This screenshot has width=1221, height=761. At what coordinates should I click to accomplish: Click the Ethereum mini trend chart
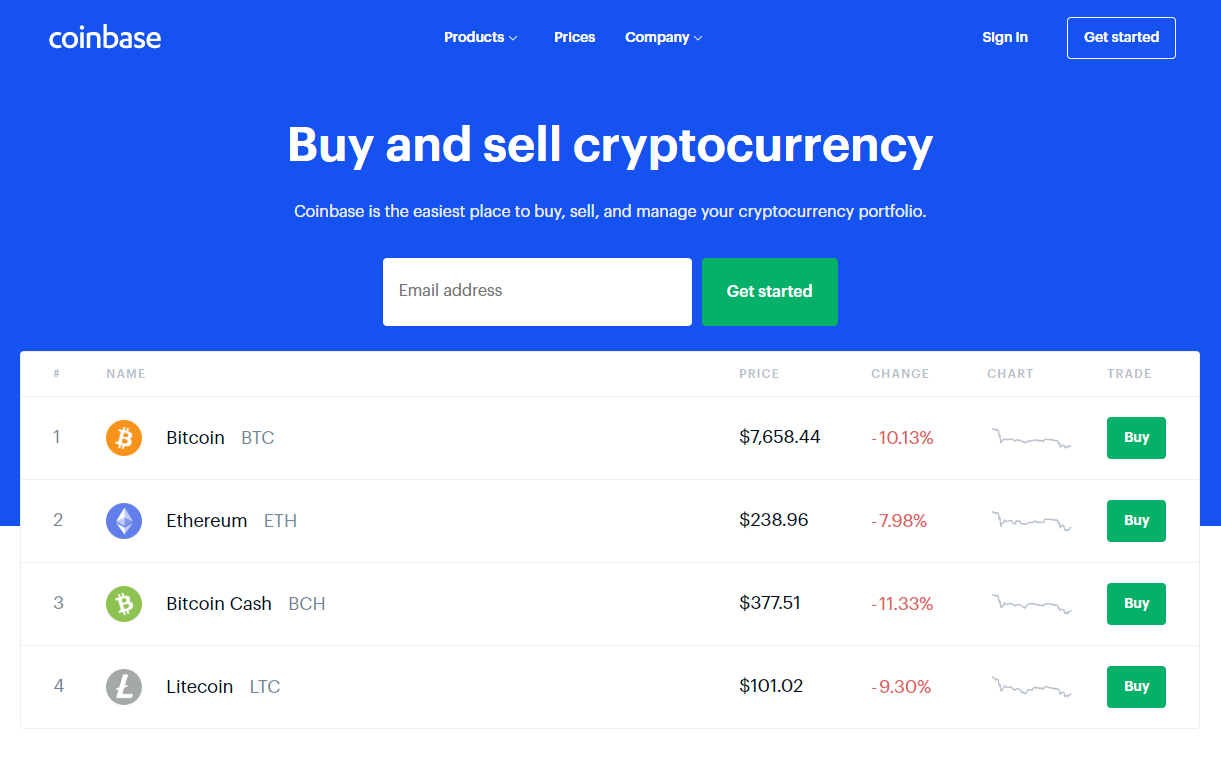click(x=1031, y=520)
